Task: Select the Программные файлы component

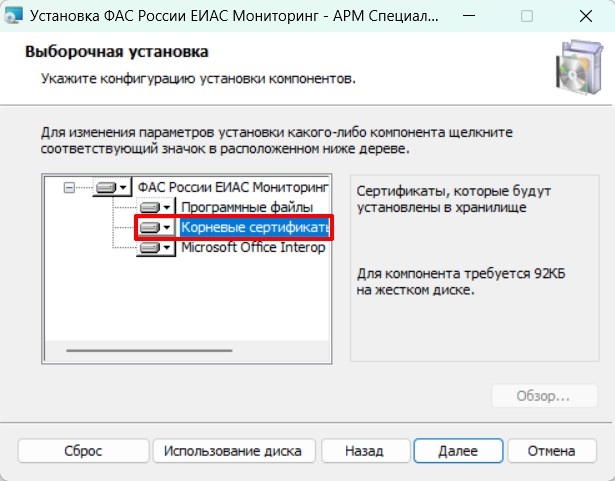Action: pyautogui.click(x=247, y=207)
